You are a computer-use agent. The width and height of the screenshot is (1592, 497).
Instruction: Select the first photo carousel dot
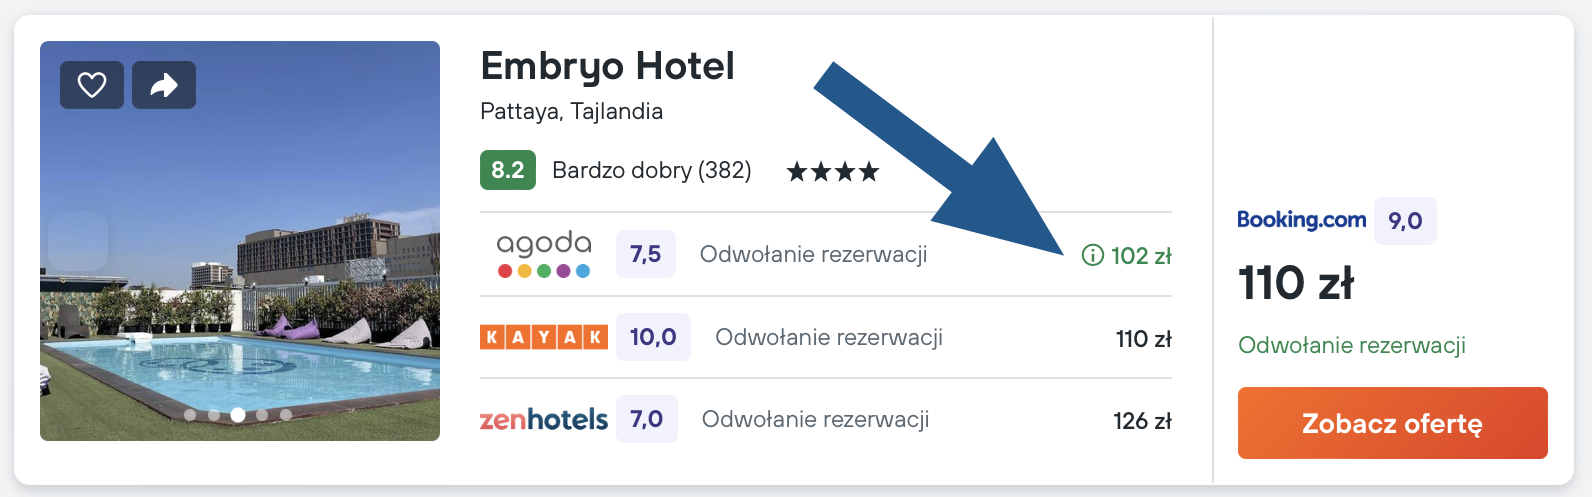190,414
